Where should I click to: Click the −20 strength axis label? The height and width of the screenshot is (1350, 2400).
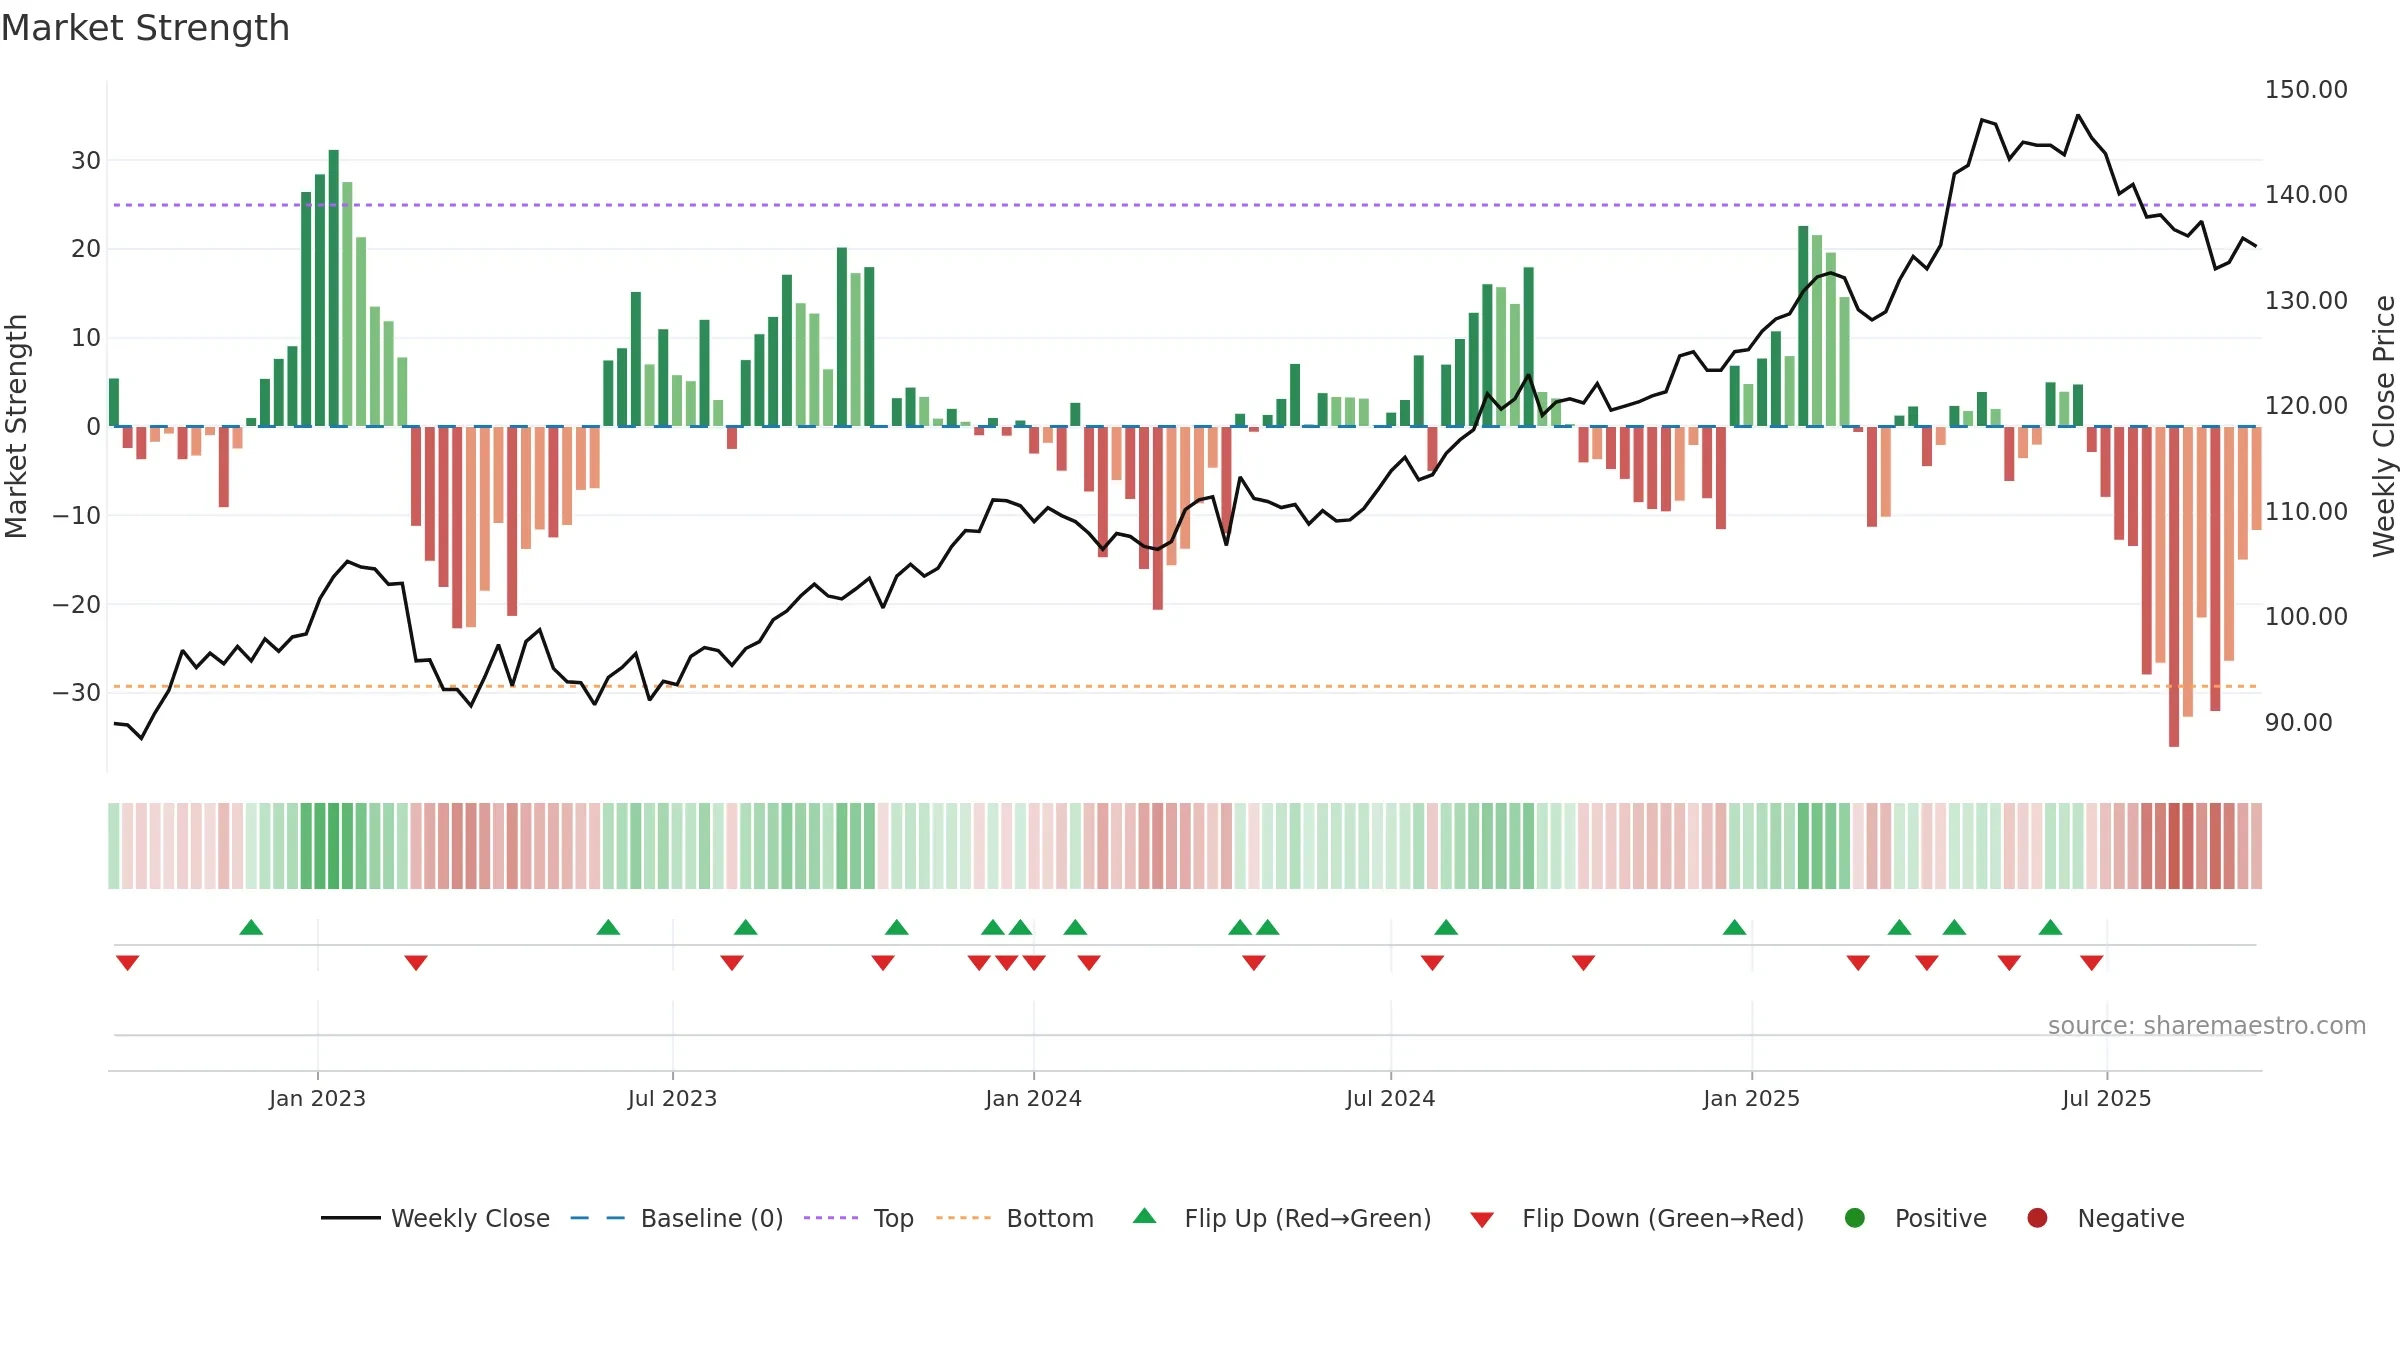coord(76,605)
